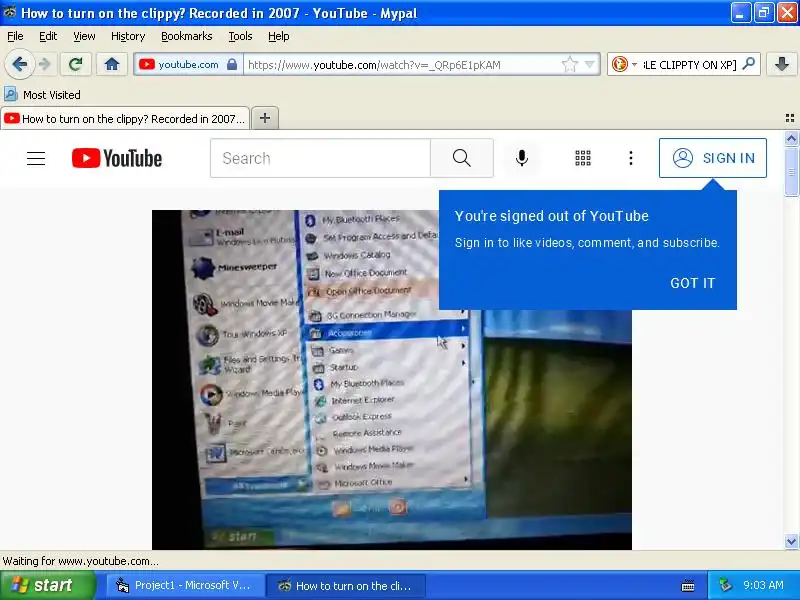Open the Bookmarks menu
The height and width of the screenshot is (600, 800).
point(187,36)
